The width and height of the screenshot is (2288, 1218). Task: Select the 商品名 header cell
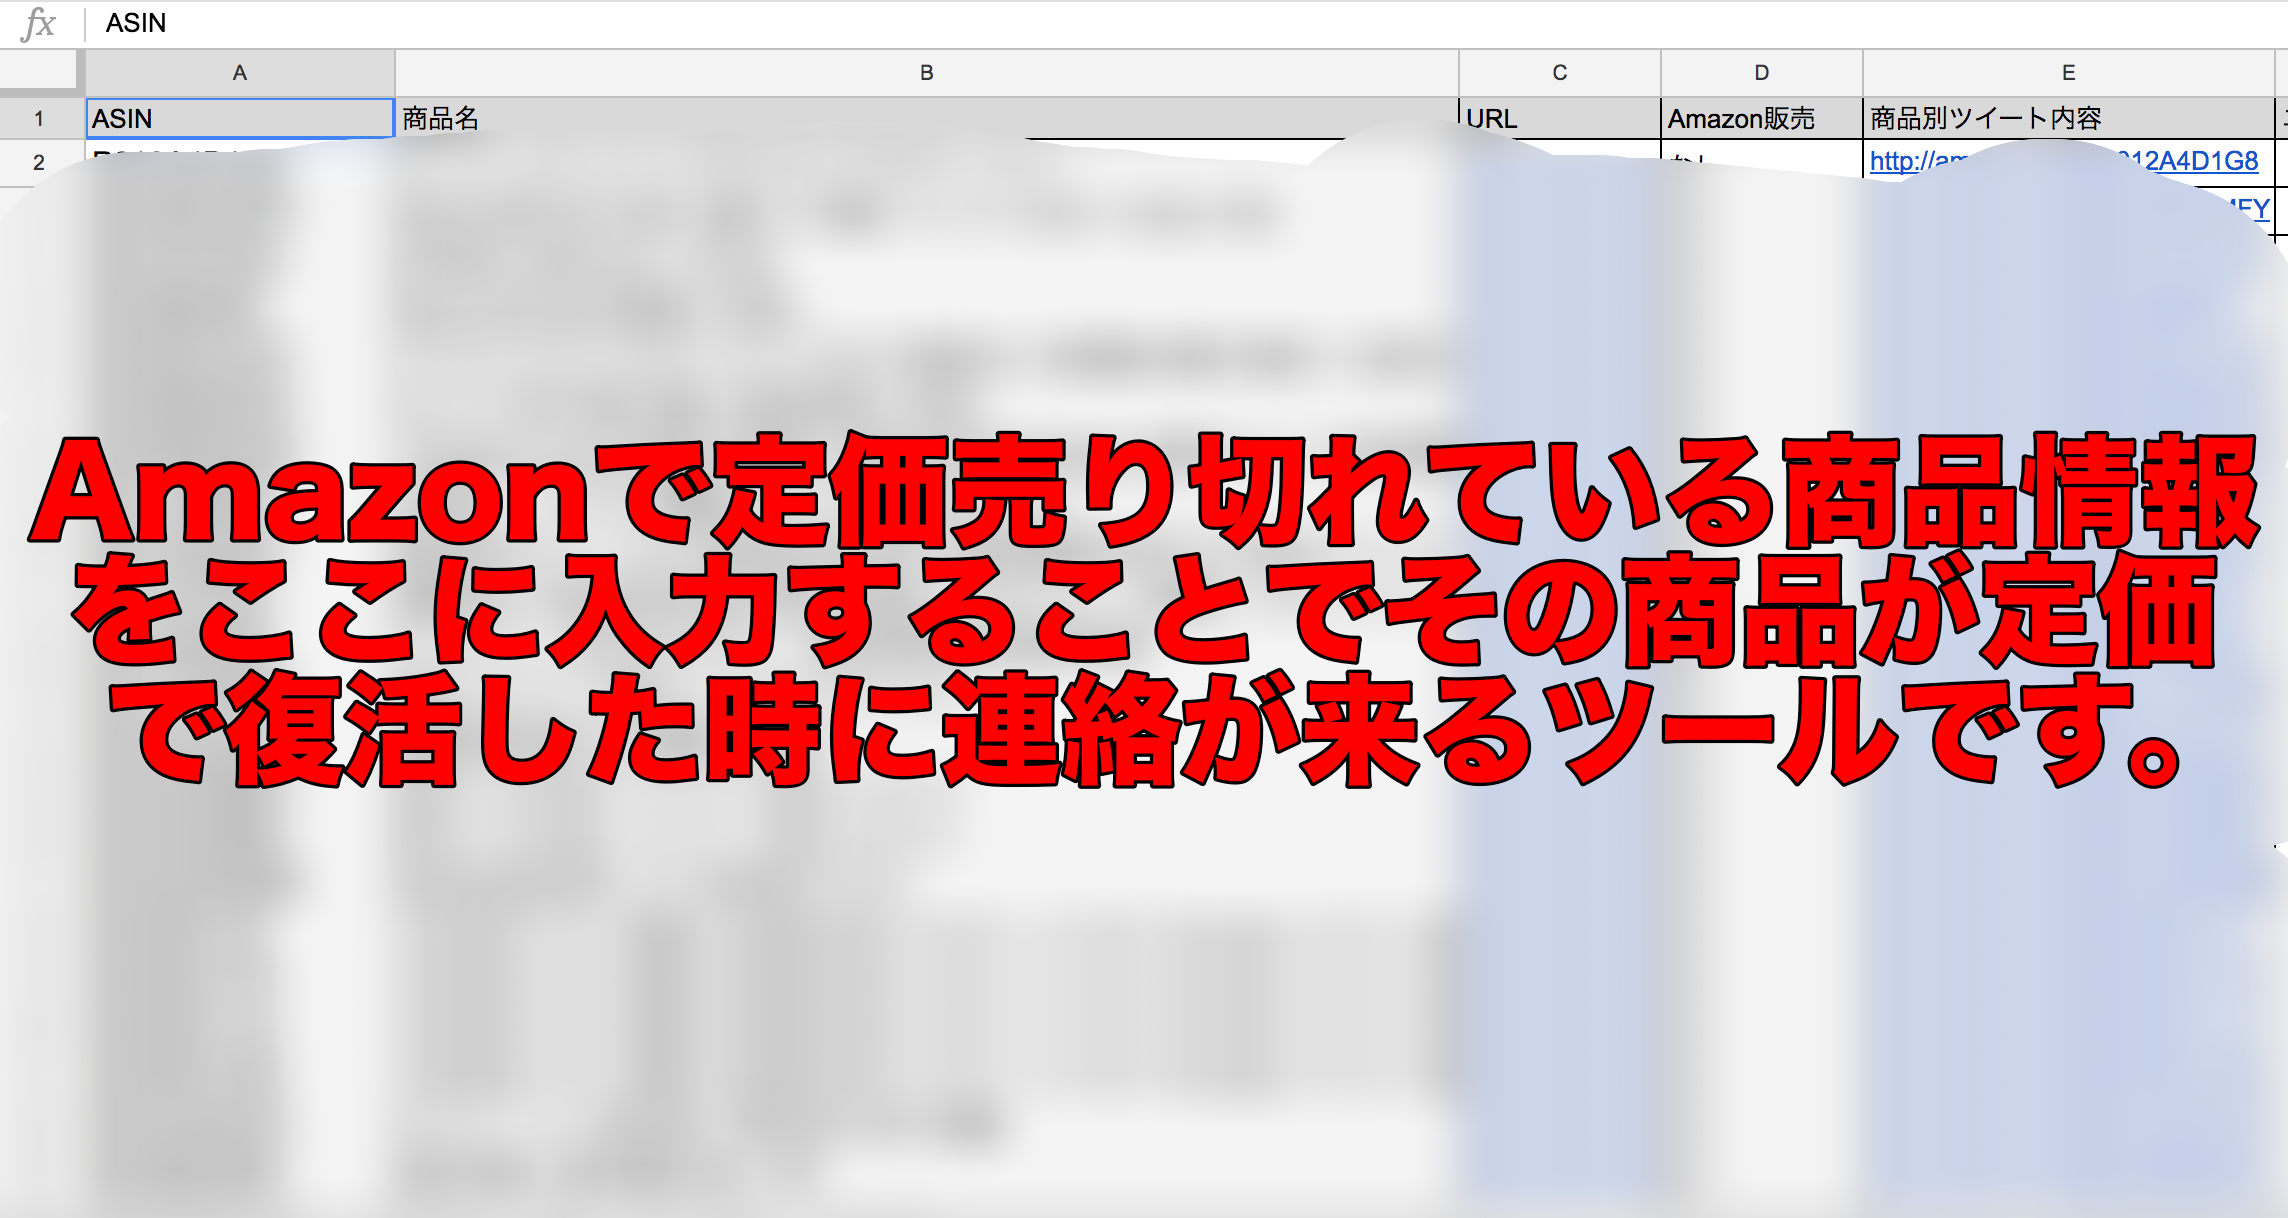[x=927, y=118]
